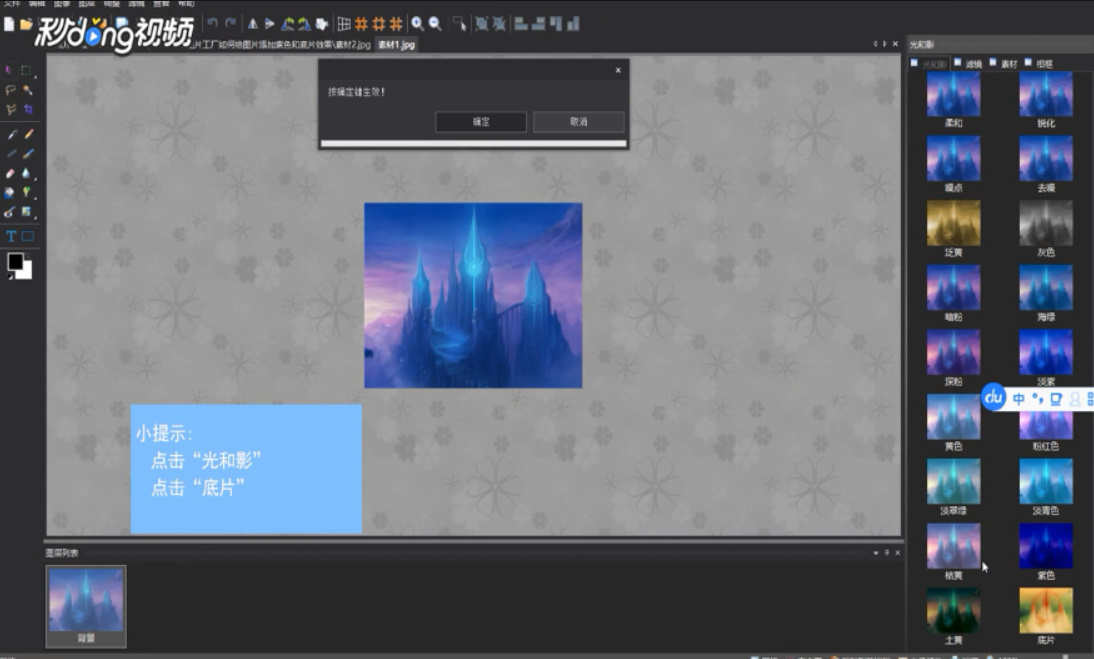Click the zoom in magnifier icon
1094x659 pixels.
tap(417, 24)
